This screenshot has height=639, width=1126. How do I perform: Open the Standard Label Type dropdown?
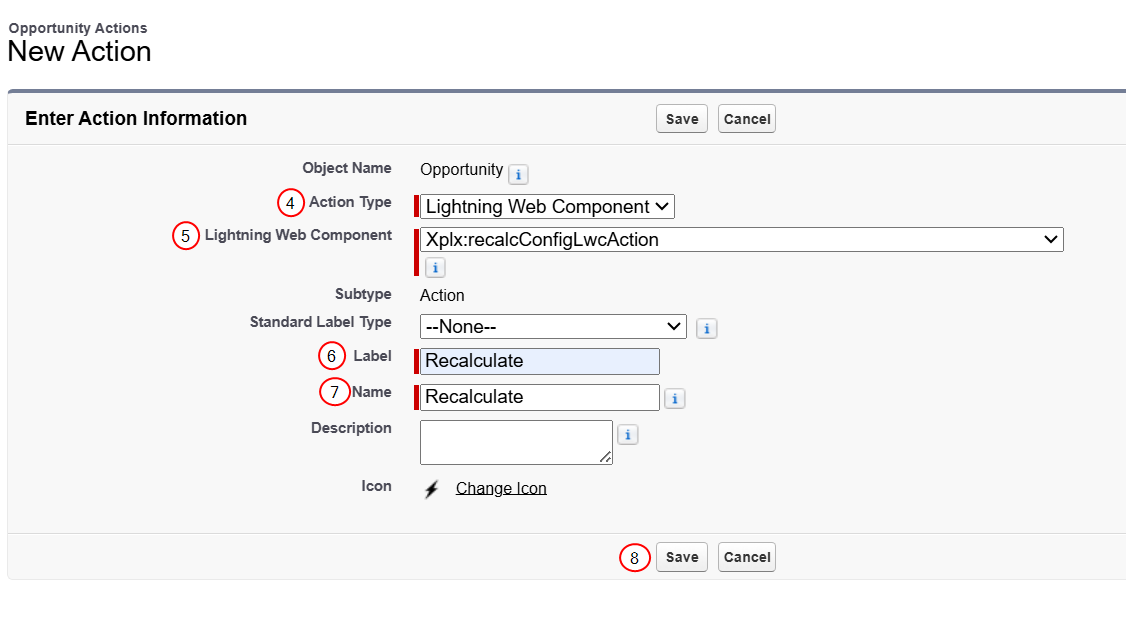click(x=553, y=327)
